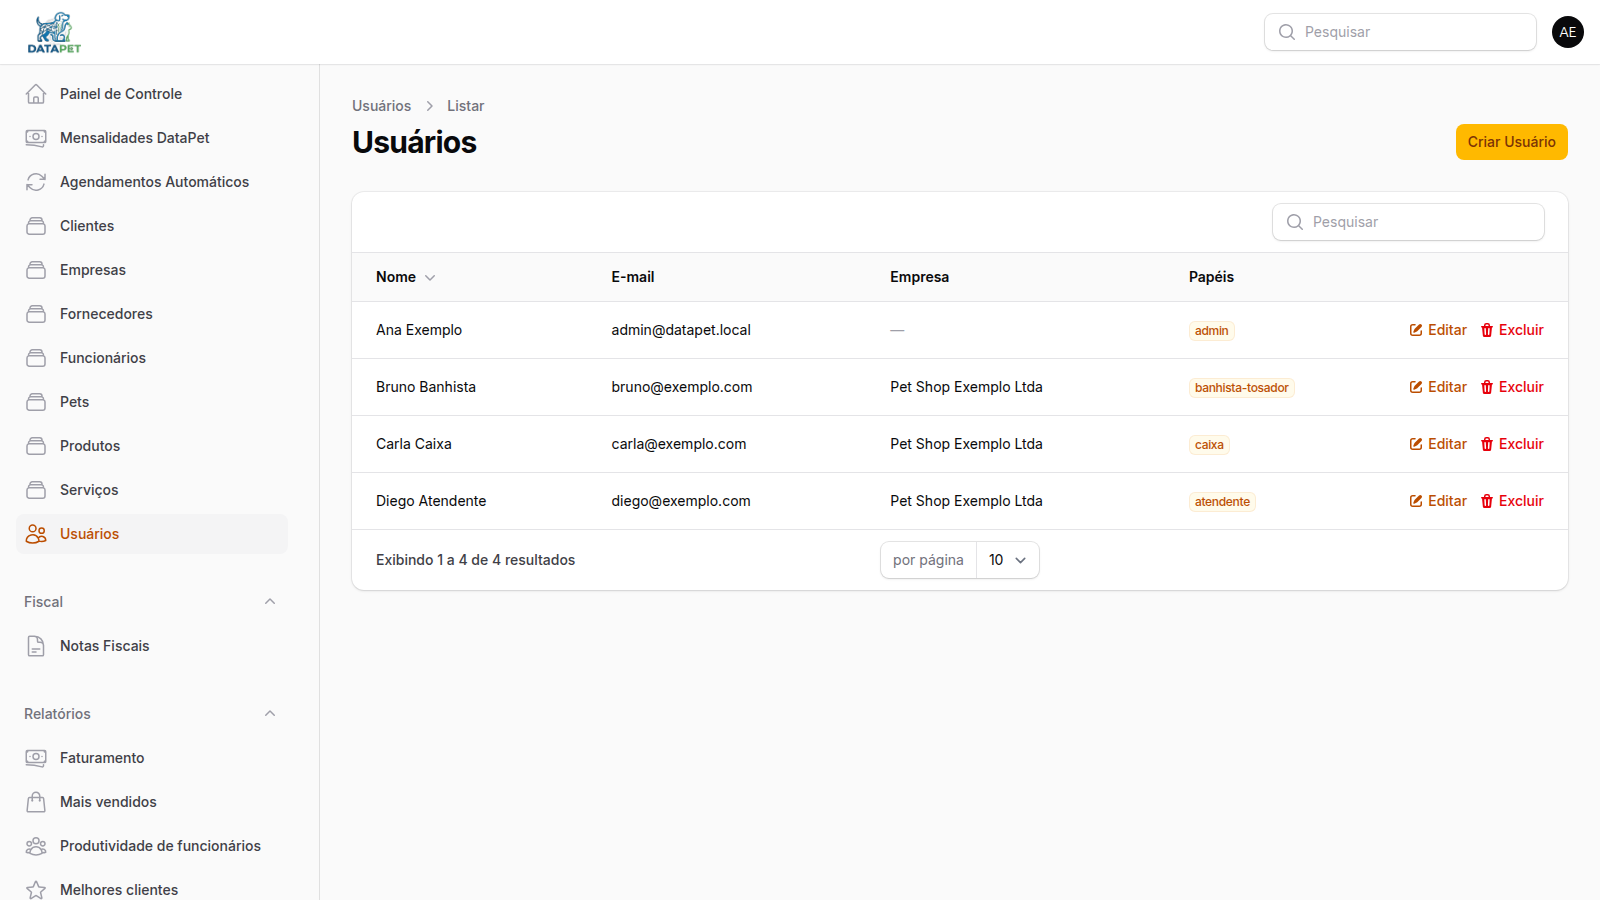This screenshot has height=900, width=1600.
Task: Sort the table by Nome column
Action: (x=406, y=277)
